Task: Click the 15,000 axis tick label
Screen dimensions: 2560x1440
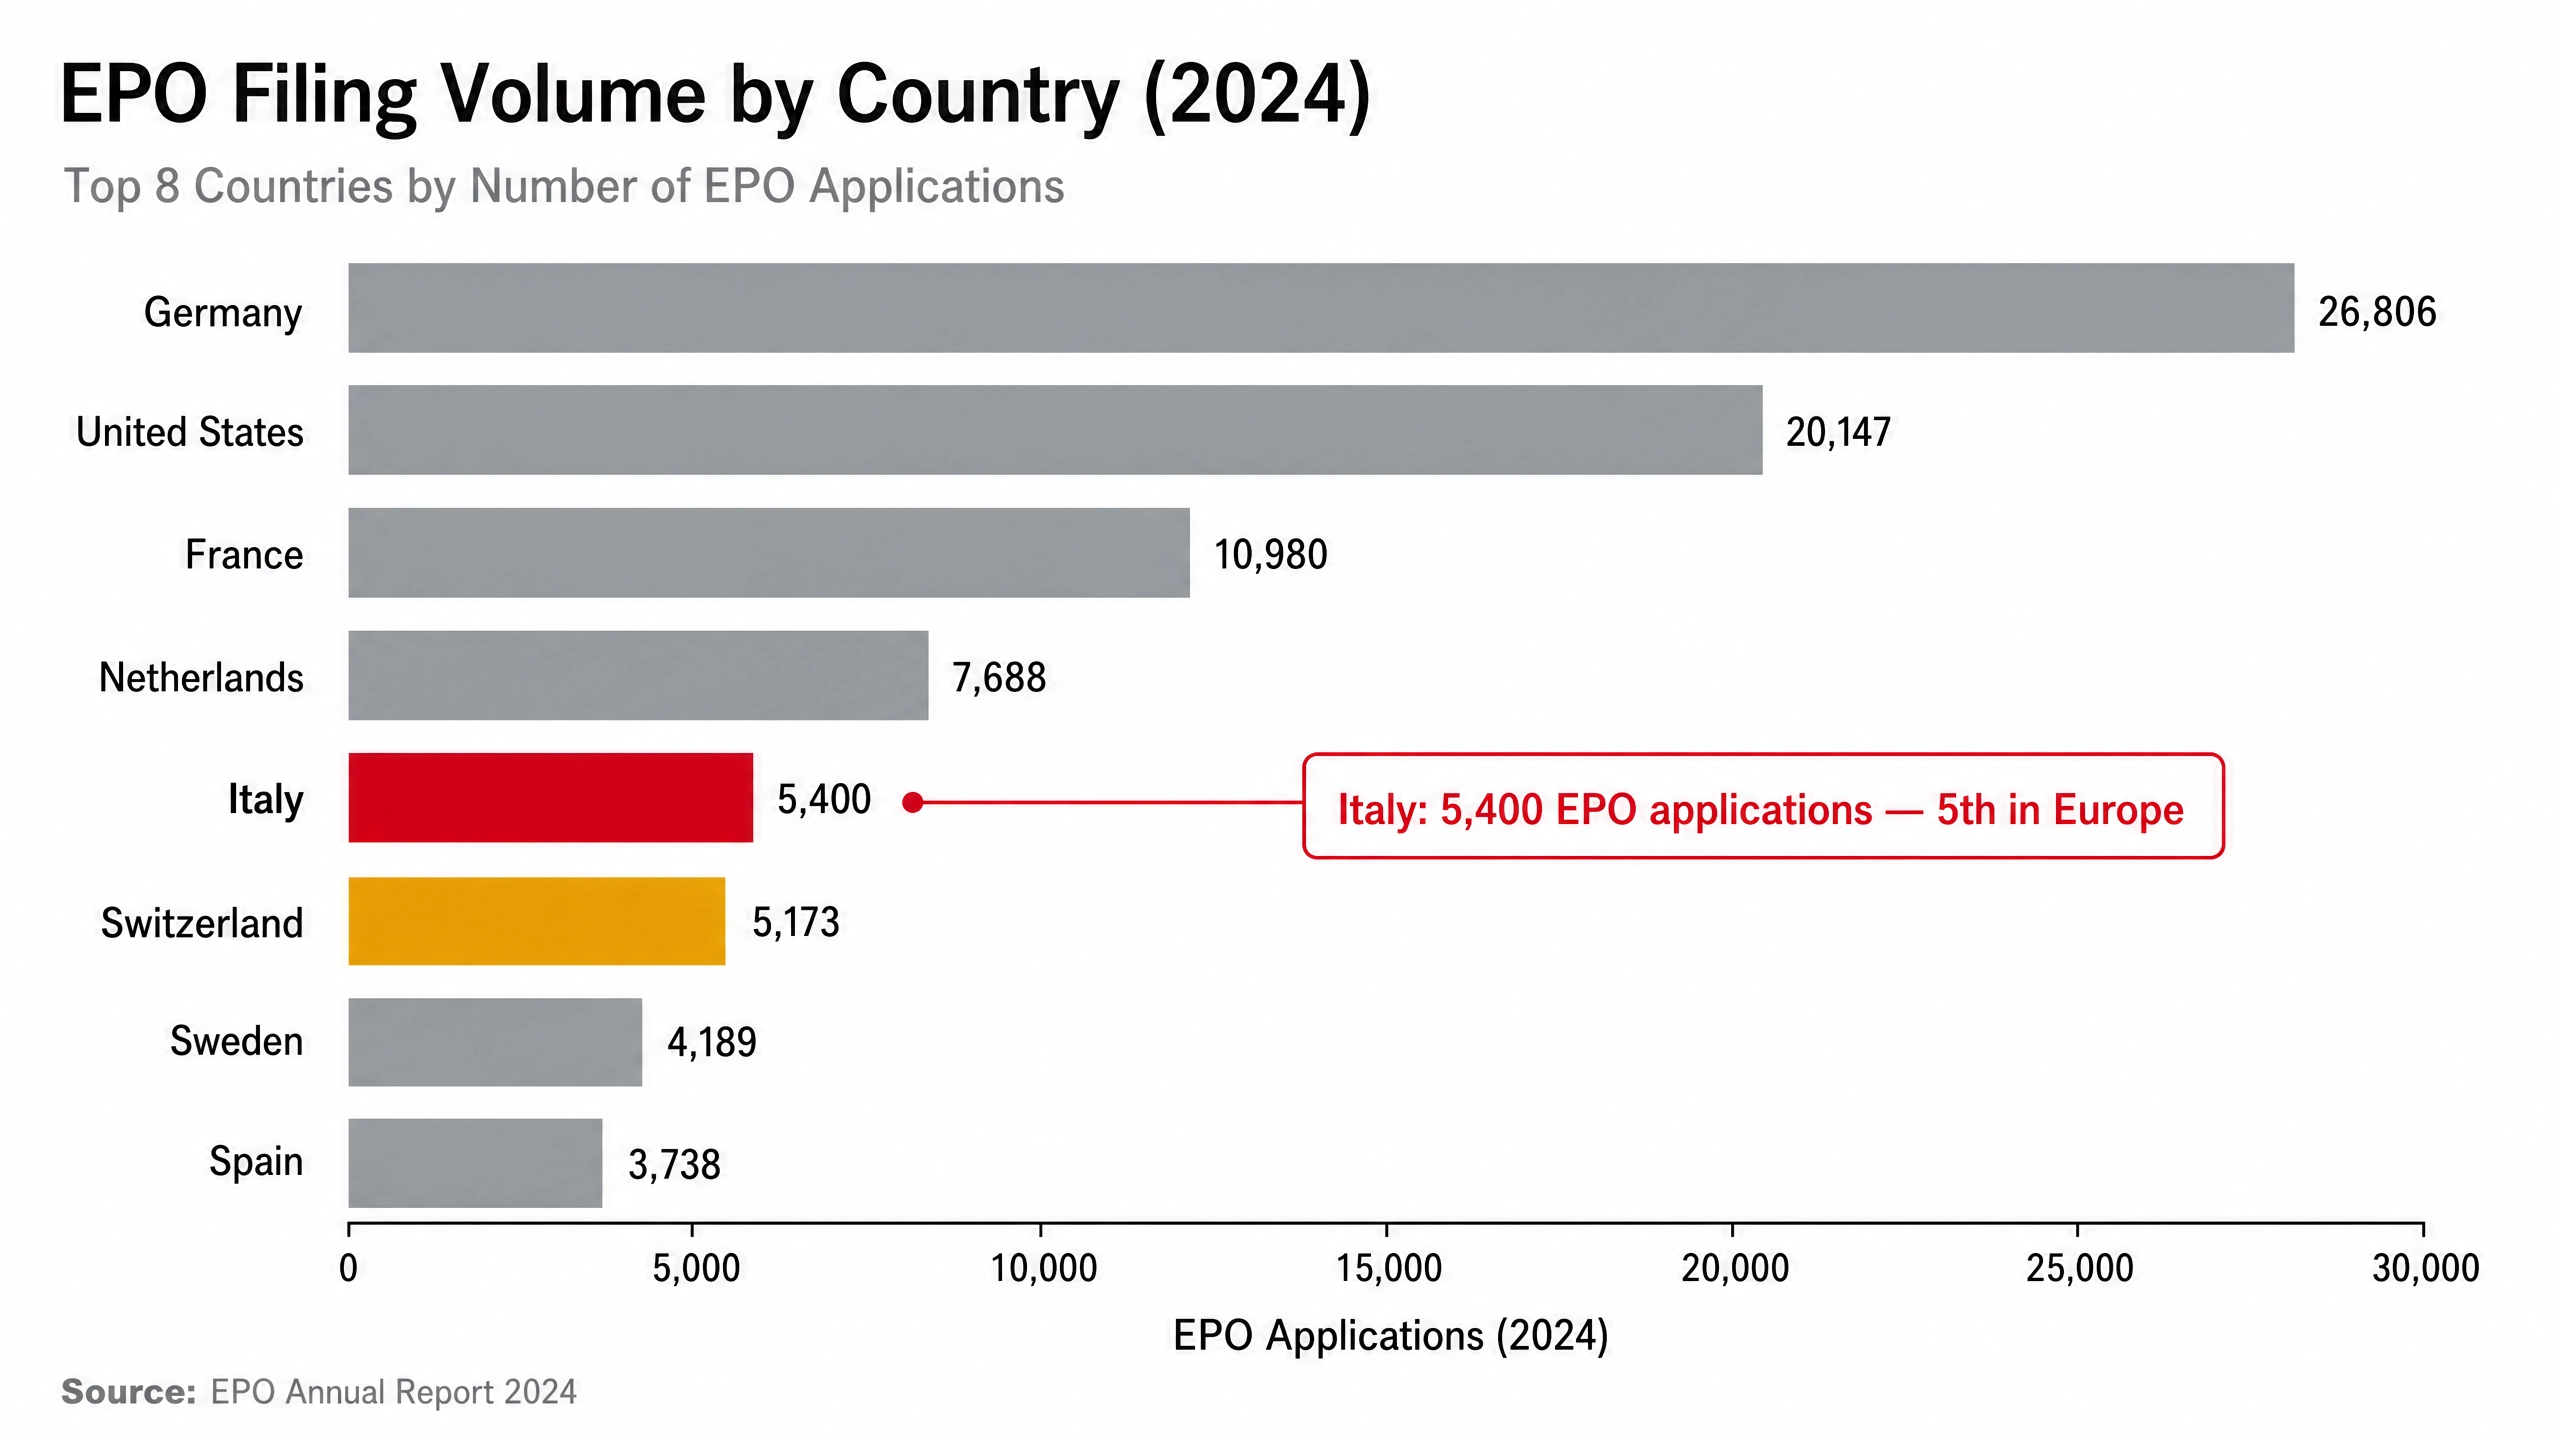Action: point(1389,1269)
